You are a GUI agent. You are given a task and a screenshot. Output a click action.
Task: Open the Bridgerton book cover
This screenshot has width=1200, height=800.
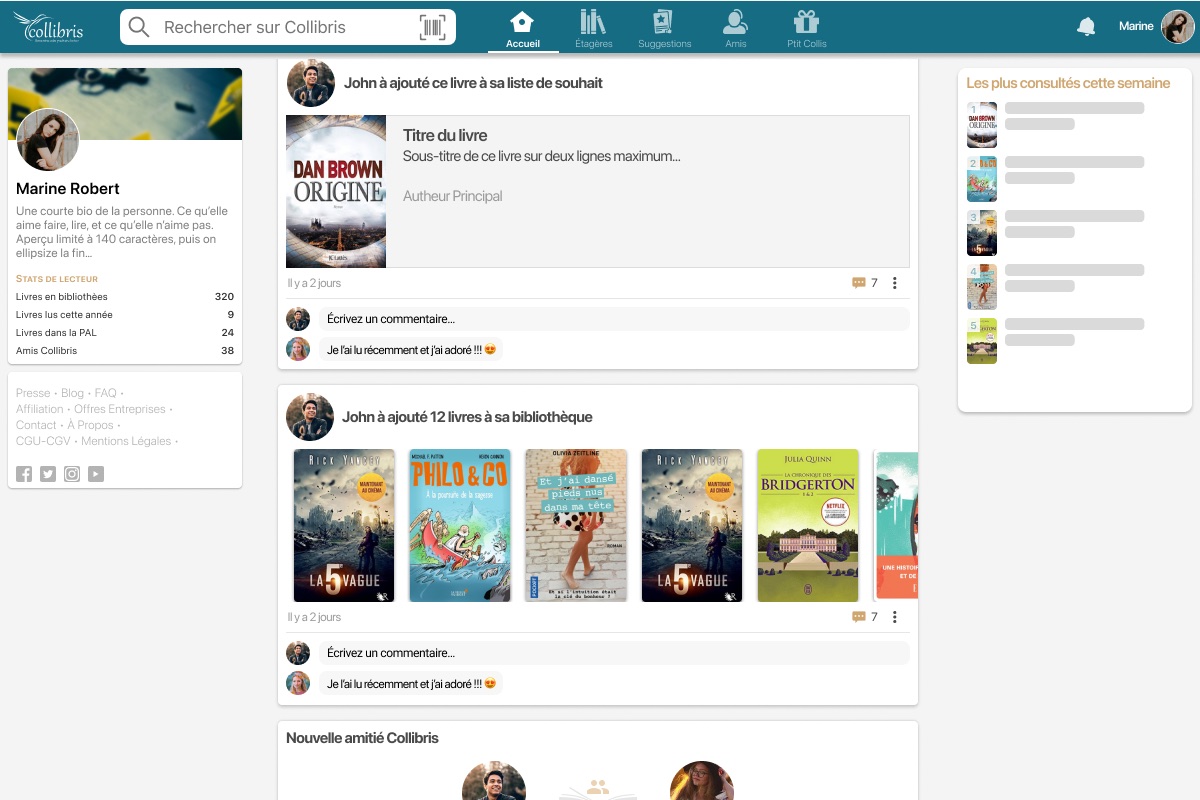coord(808,526)
